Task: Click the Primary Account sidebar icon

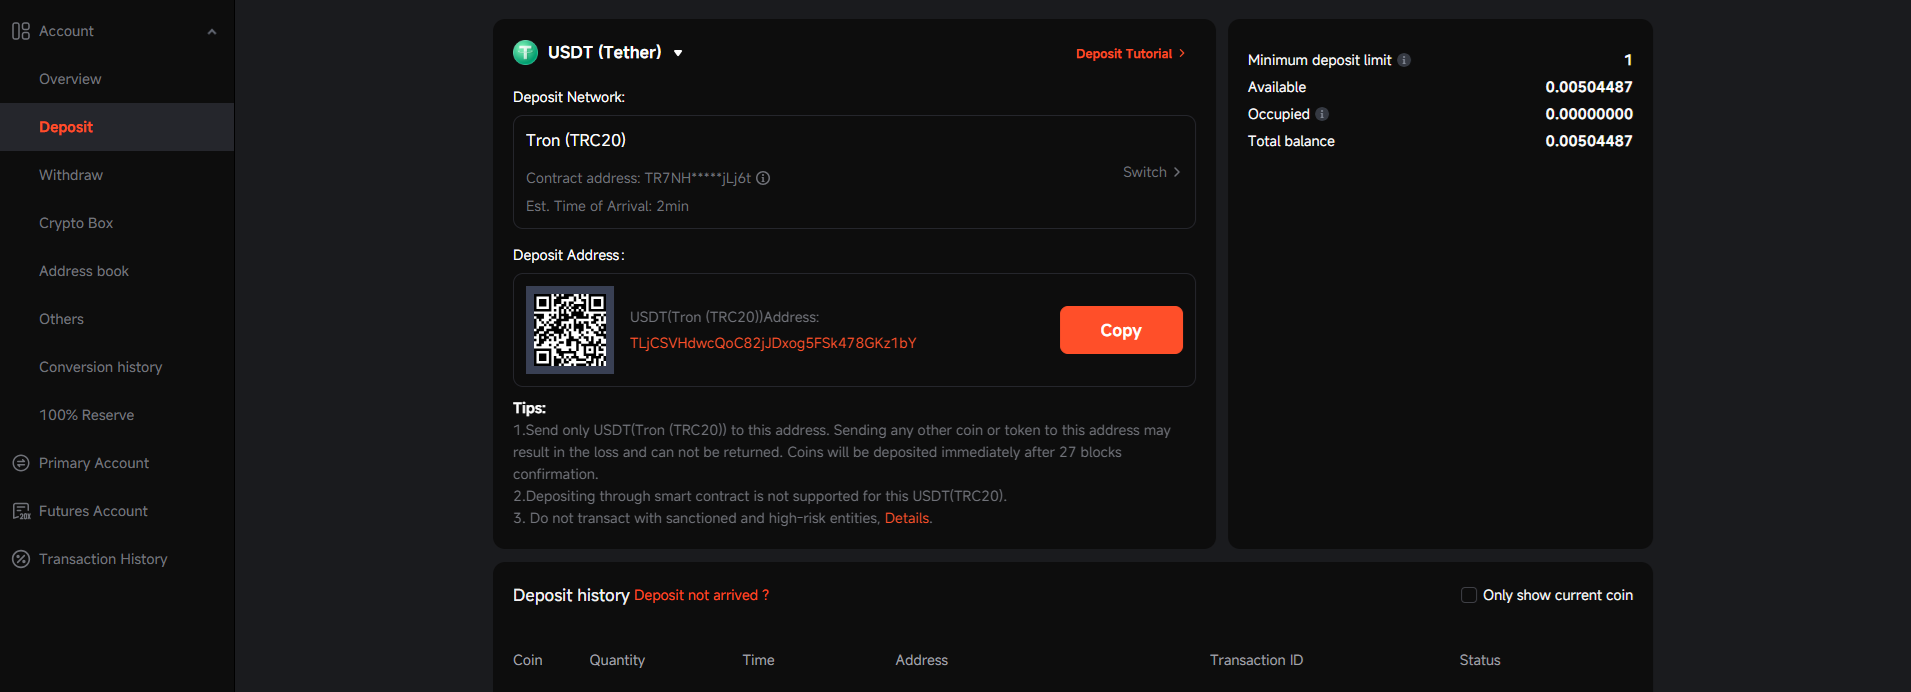Action: (x=21, y=463)
